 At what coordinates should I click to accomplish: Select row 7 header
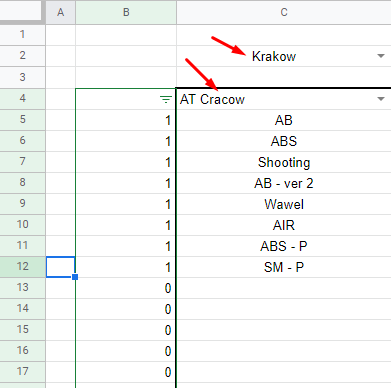point(22,162)
